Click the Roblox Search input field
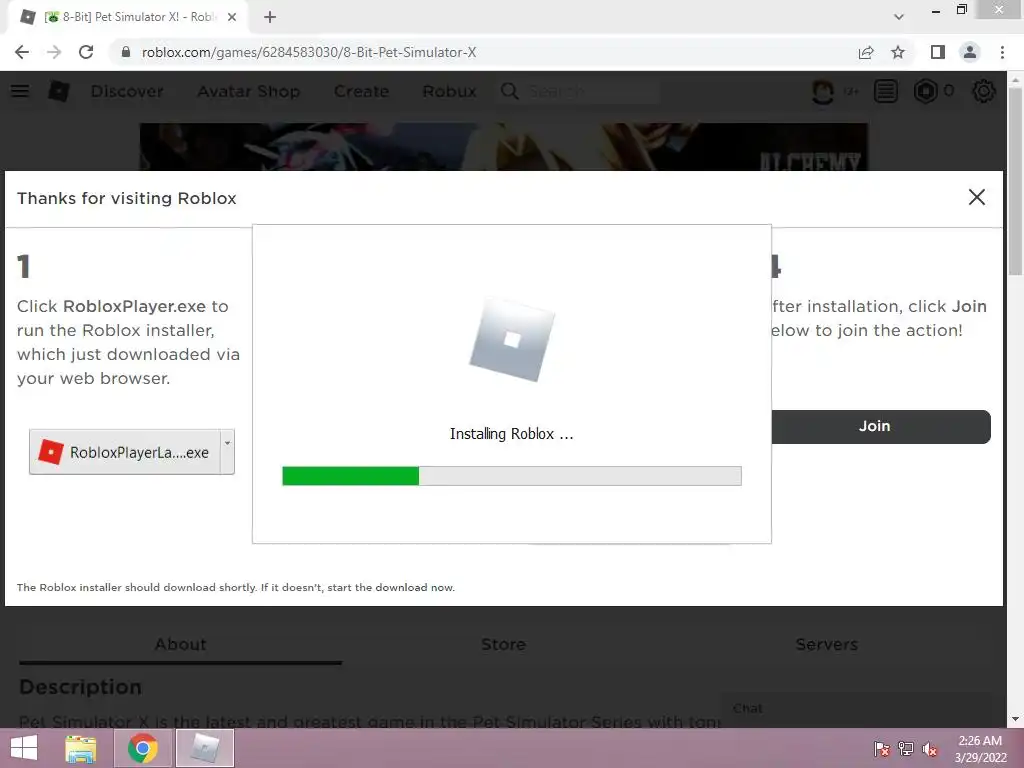The image size is (1024, 768). tap(593, 91)
